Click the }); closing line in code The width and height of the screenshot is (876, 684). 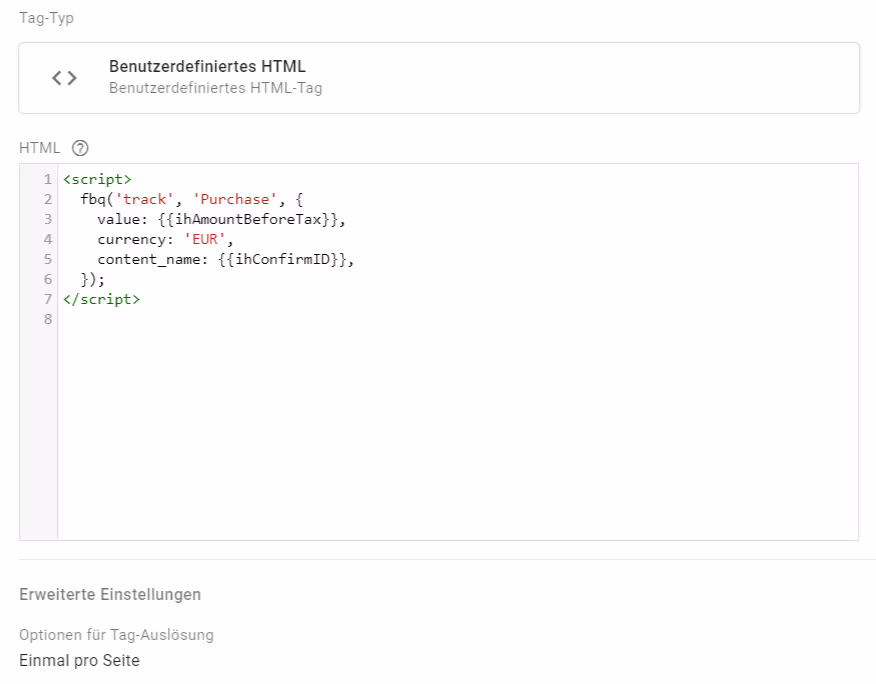pyautogui.click(x=92, y=279)
